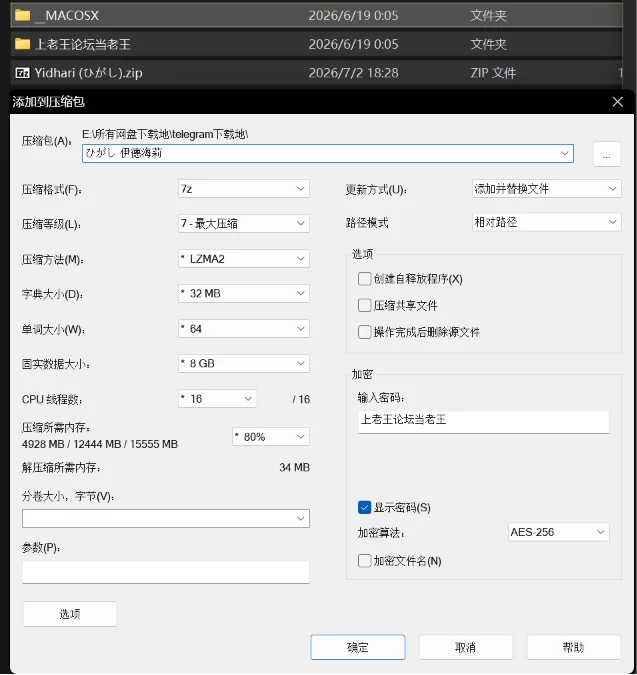Close the 添加到压缩包 dialog
This screenshot has width=637, height=675.
point(618,102)
